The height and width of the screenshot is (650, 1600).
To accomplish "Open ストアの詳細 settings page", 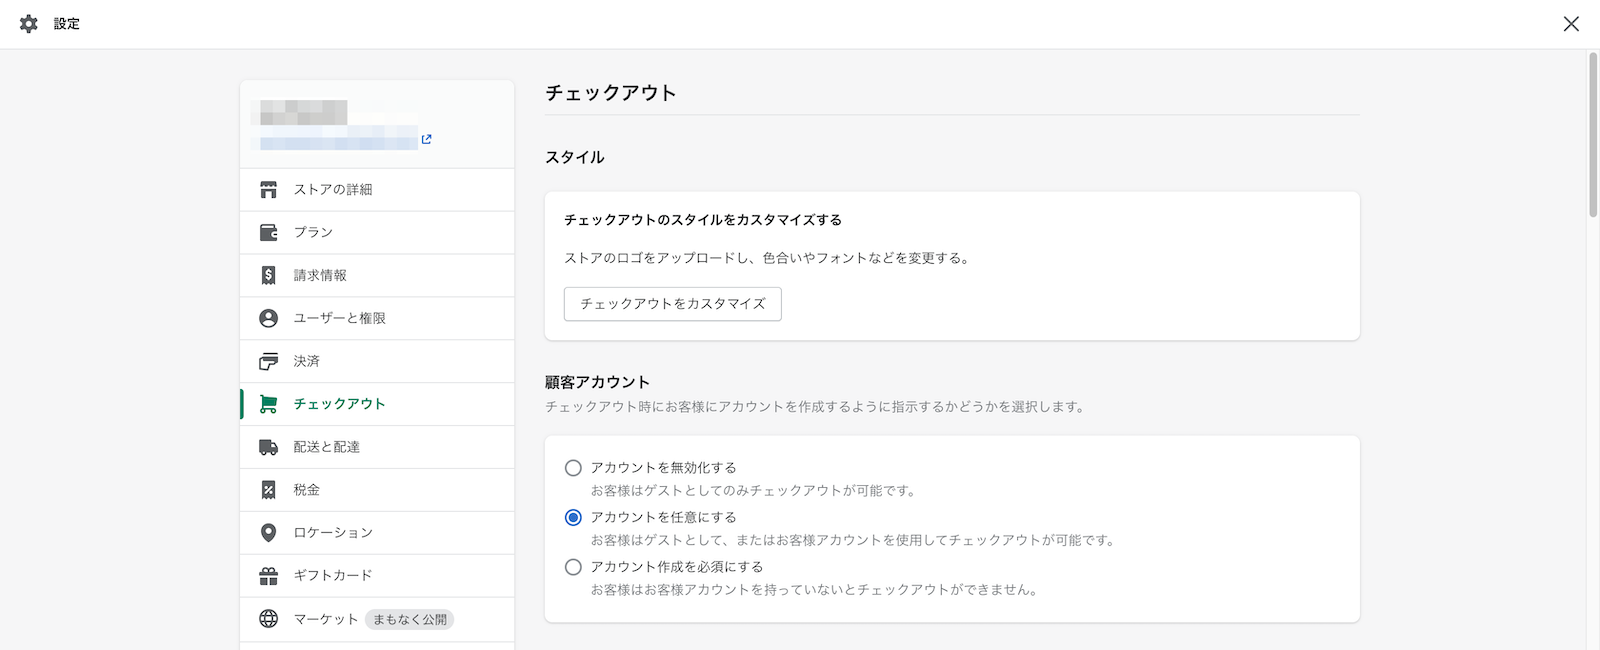I will point(377,190).
